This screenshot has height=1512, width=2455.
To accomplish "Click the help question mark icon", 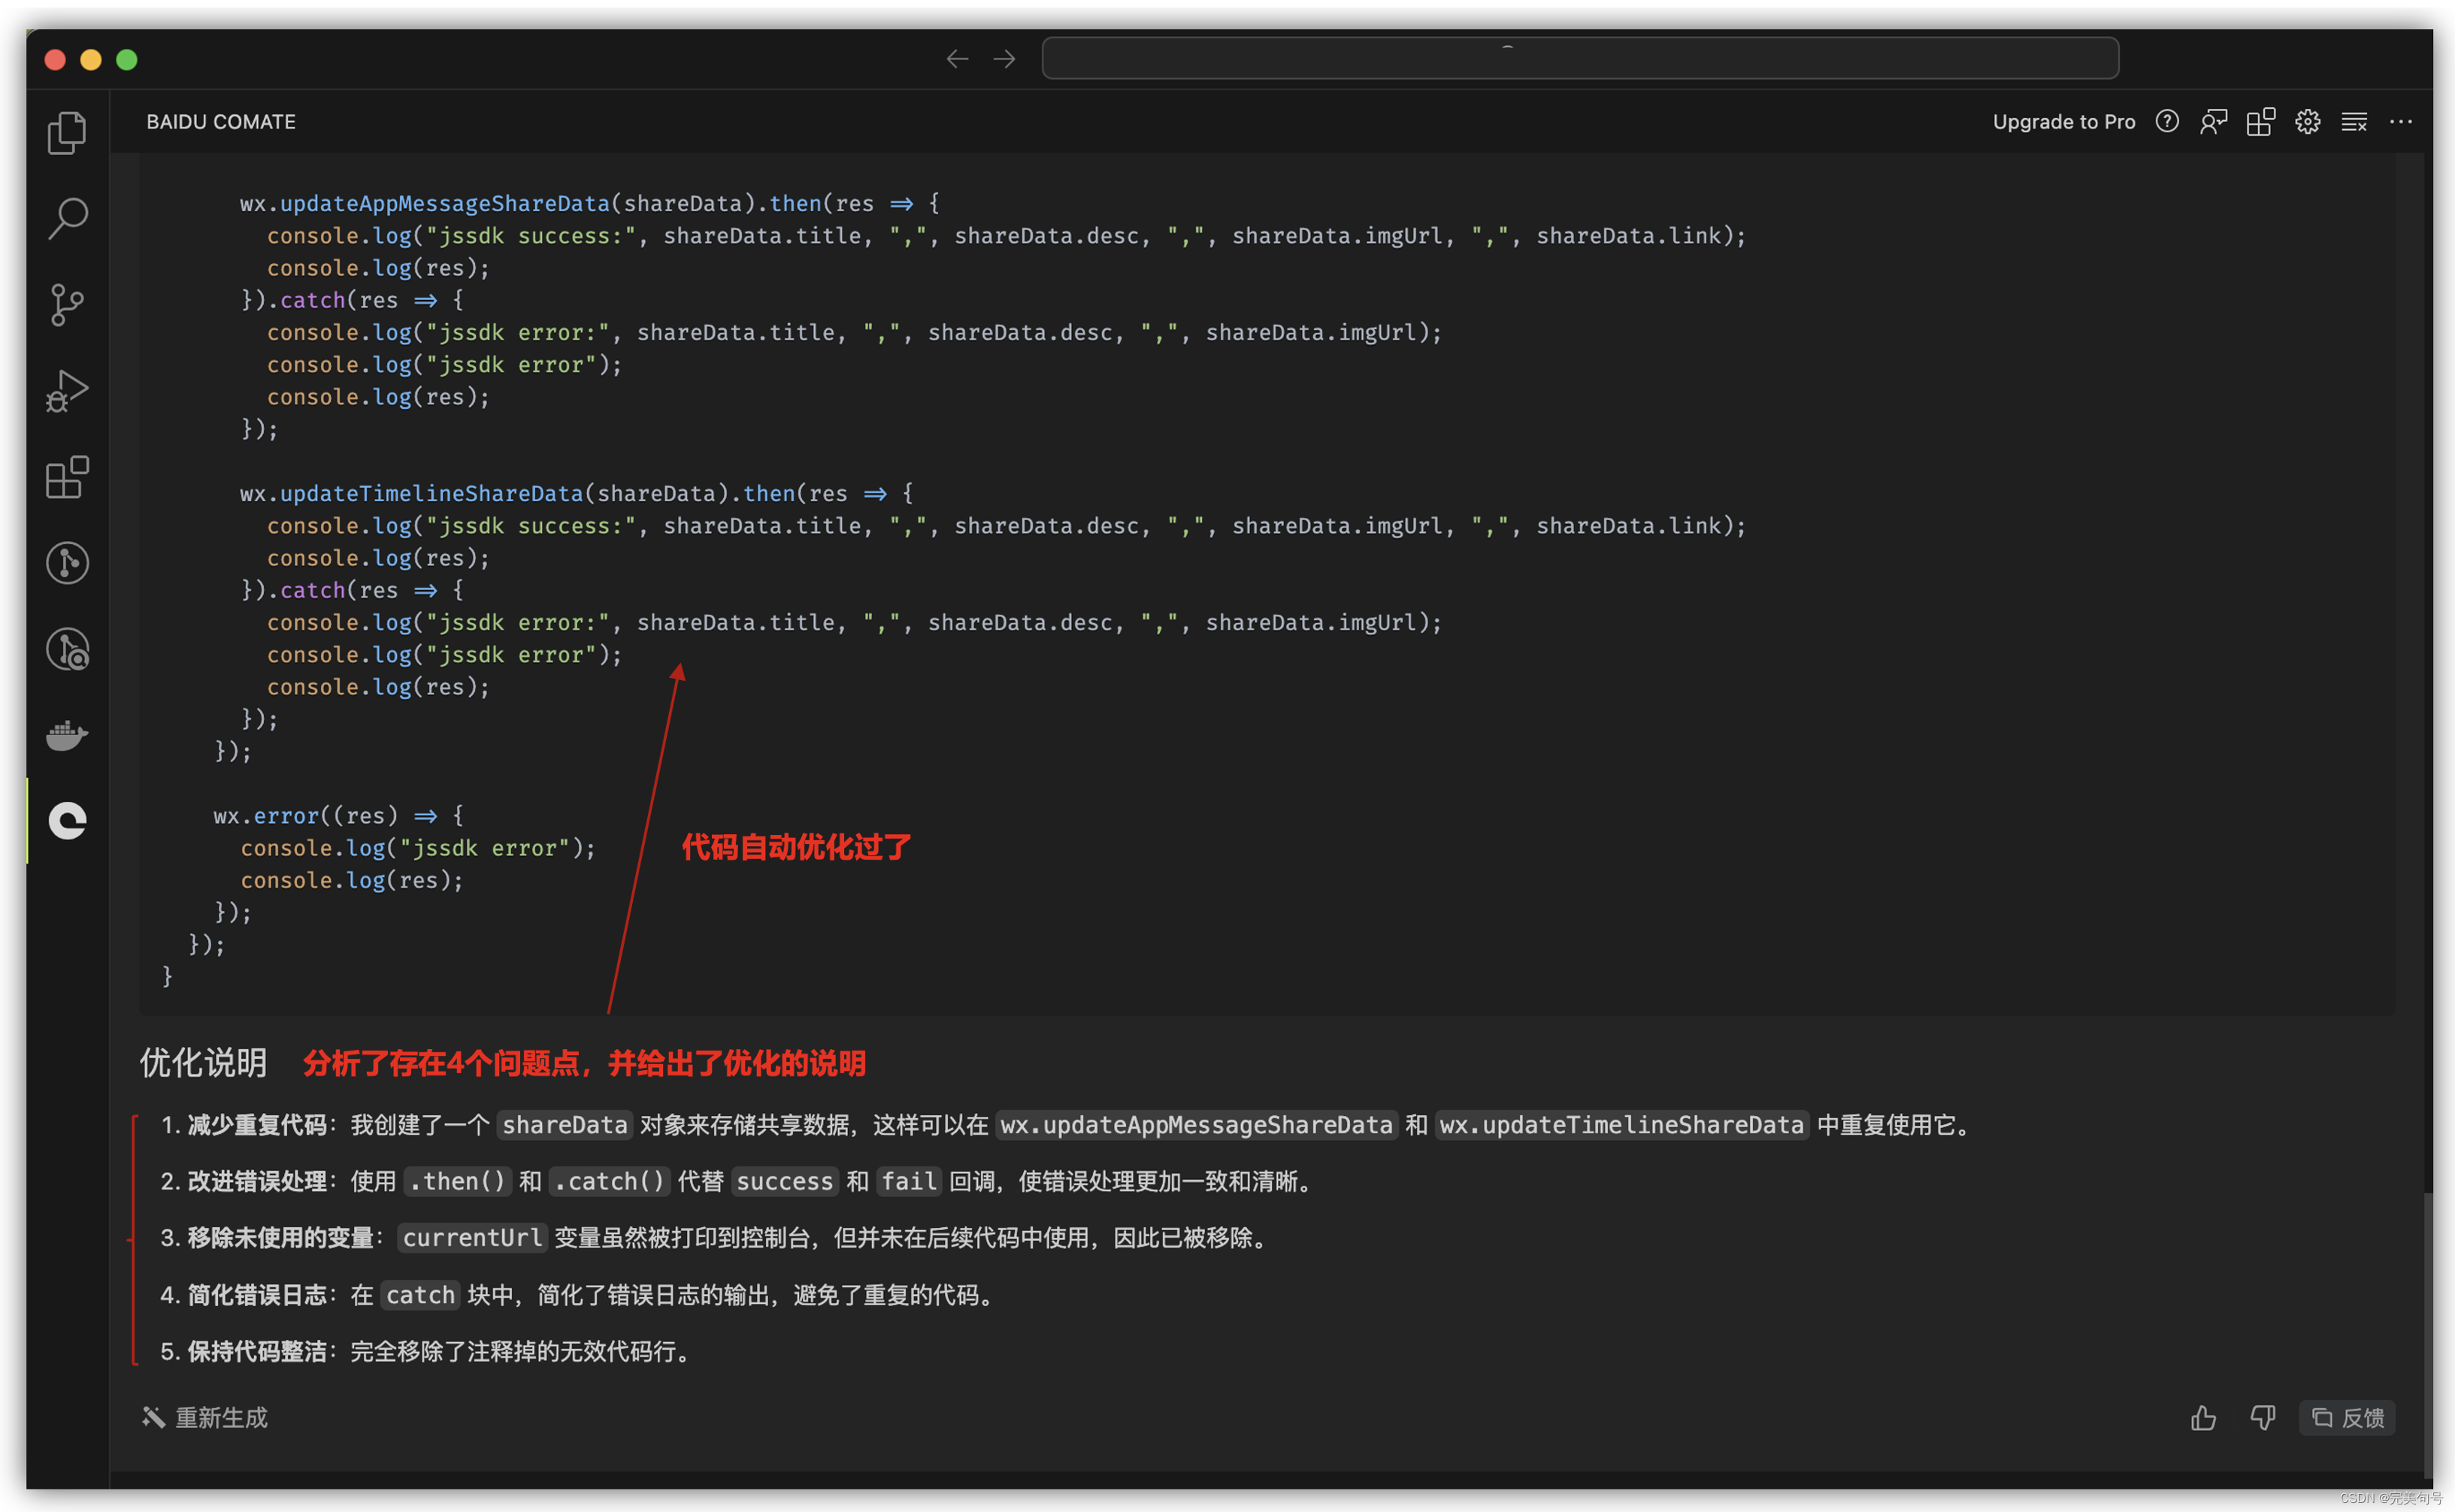I will pyautogui.click(x=2167, y=121).
